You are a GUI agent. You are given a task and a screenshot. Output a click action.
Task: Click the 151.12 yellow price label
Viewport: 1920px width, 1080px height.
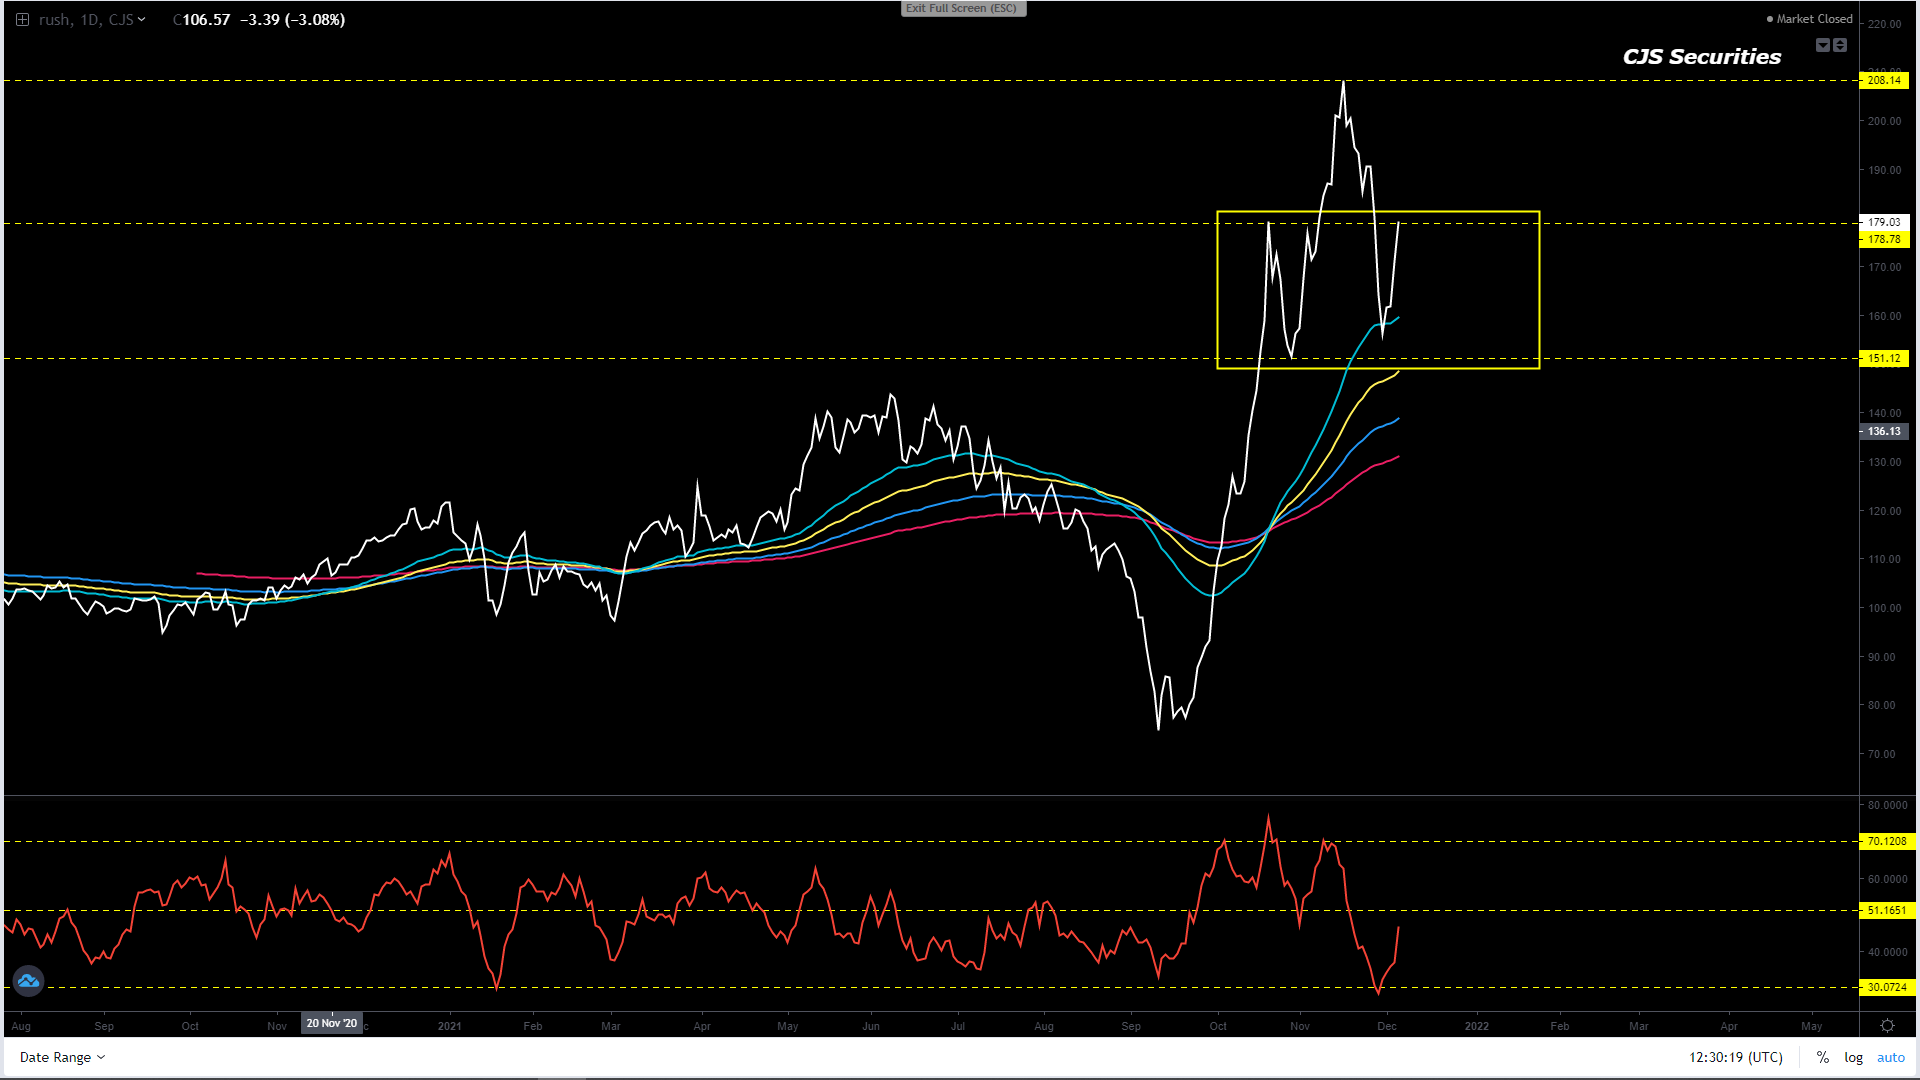click(x=1884, y=358)
